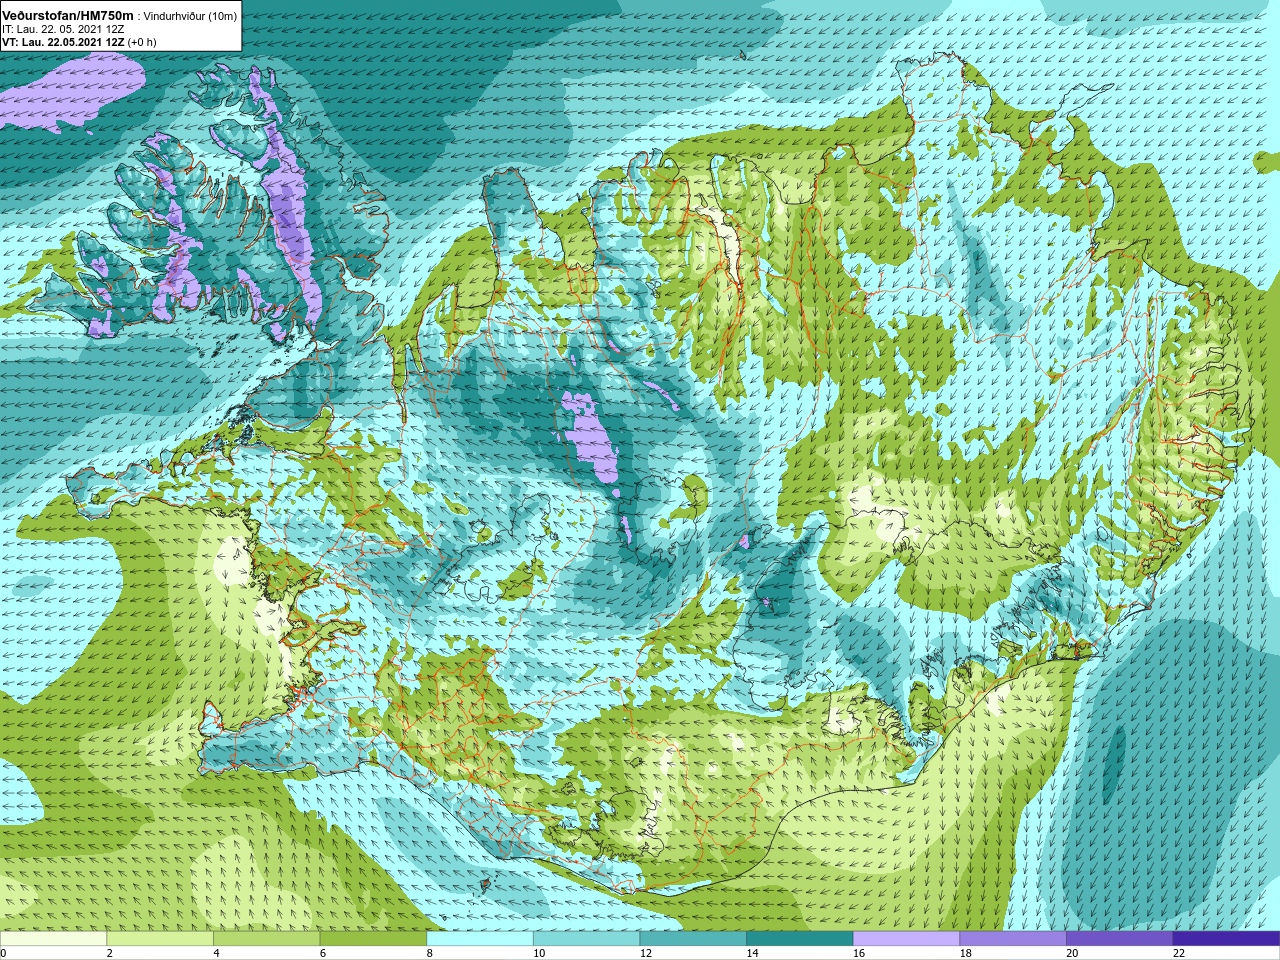Click the scale value '20' label
The image size is (1280, 960).
point(1072,954)
